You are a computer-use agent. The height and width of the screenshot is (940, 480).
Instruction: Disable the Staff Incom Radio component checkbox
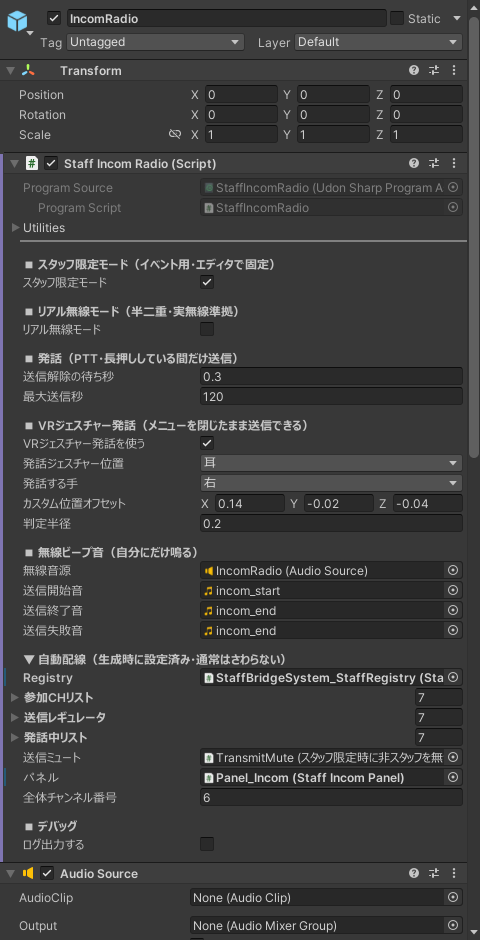[x=51, y=163]
